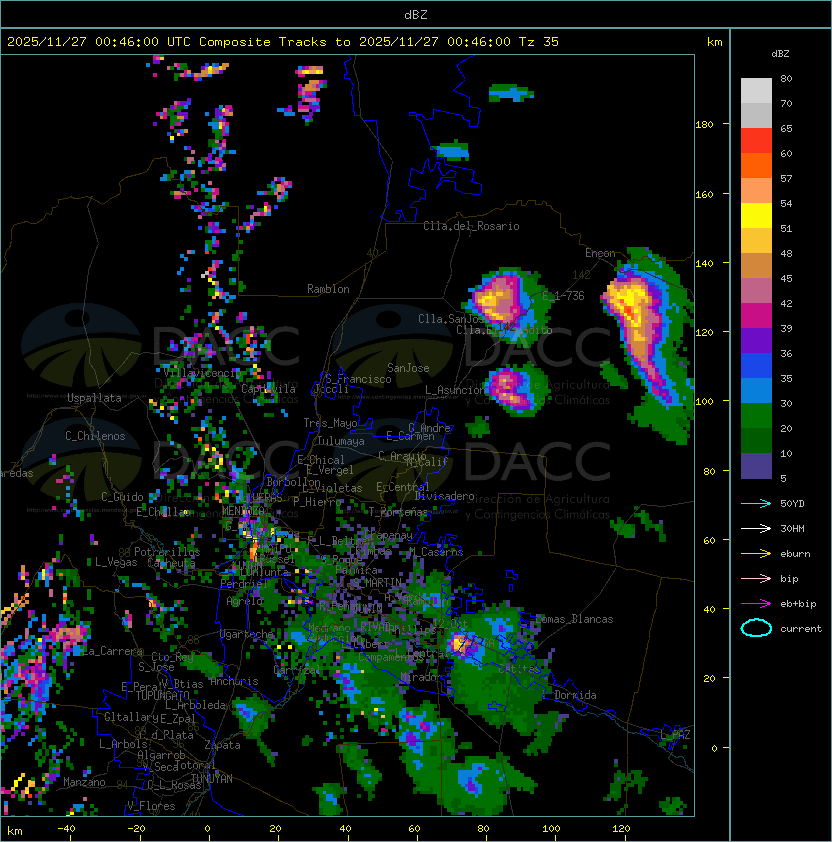
Task: Pick the slate purple swatch between 10 and 5
Action: [756, 466]
